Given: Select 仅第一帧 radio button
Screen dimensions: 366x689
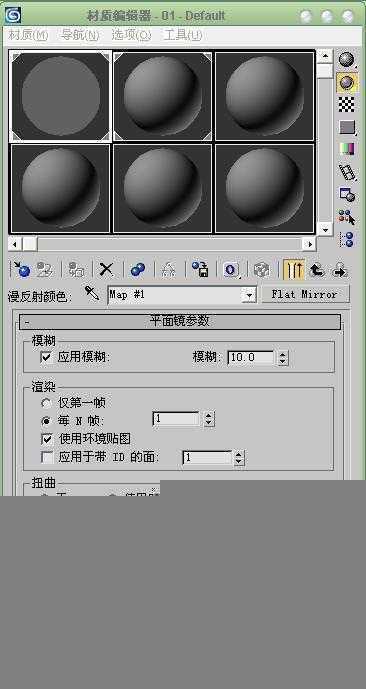Looking at the screenshot, I should click(46, 403).
